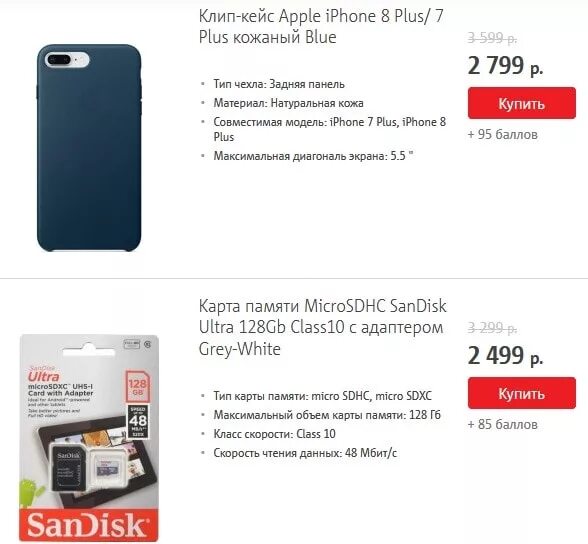Click the crossed-out 3 599 р. old price
The height and width of the screenshot is (544, 588).
tap(492, 38)
